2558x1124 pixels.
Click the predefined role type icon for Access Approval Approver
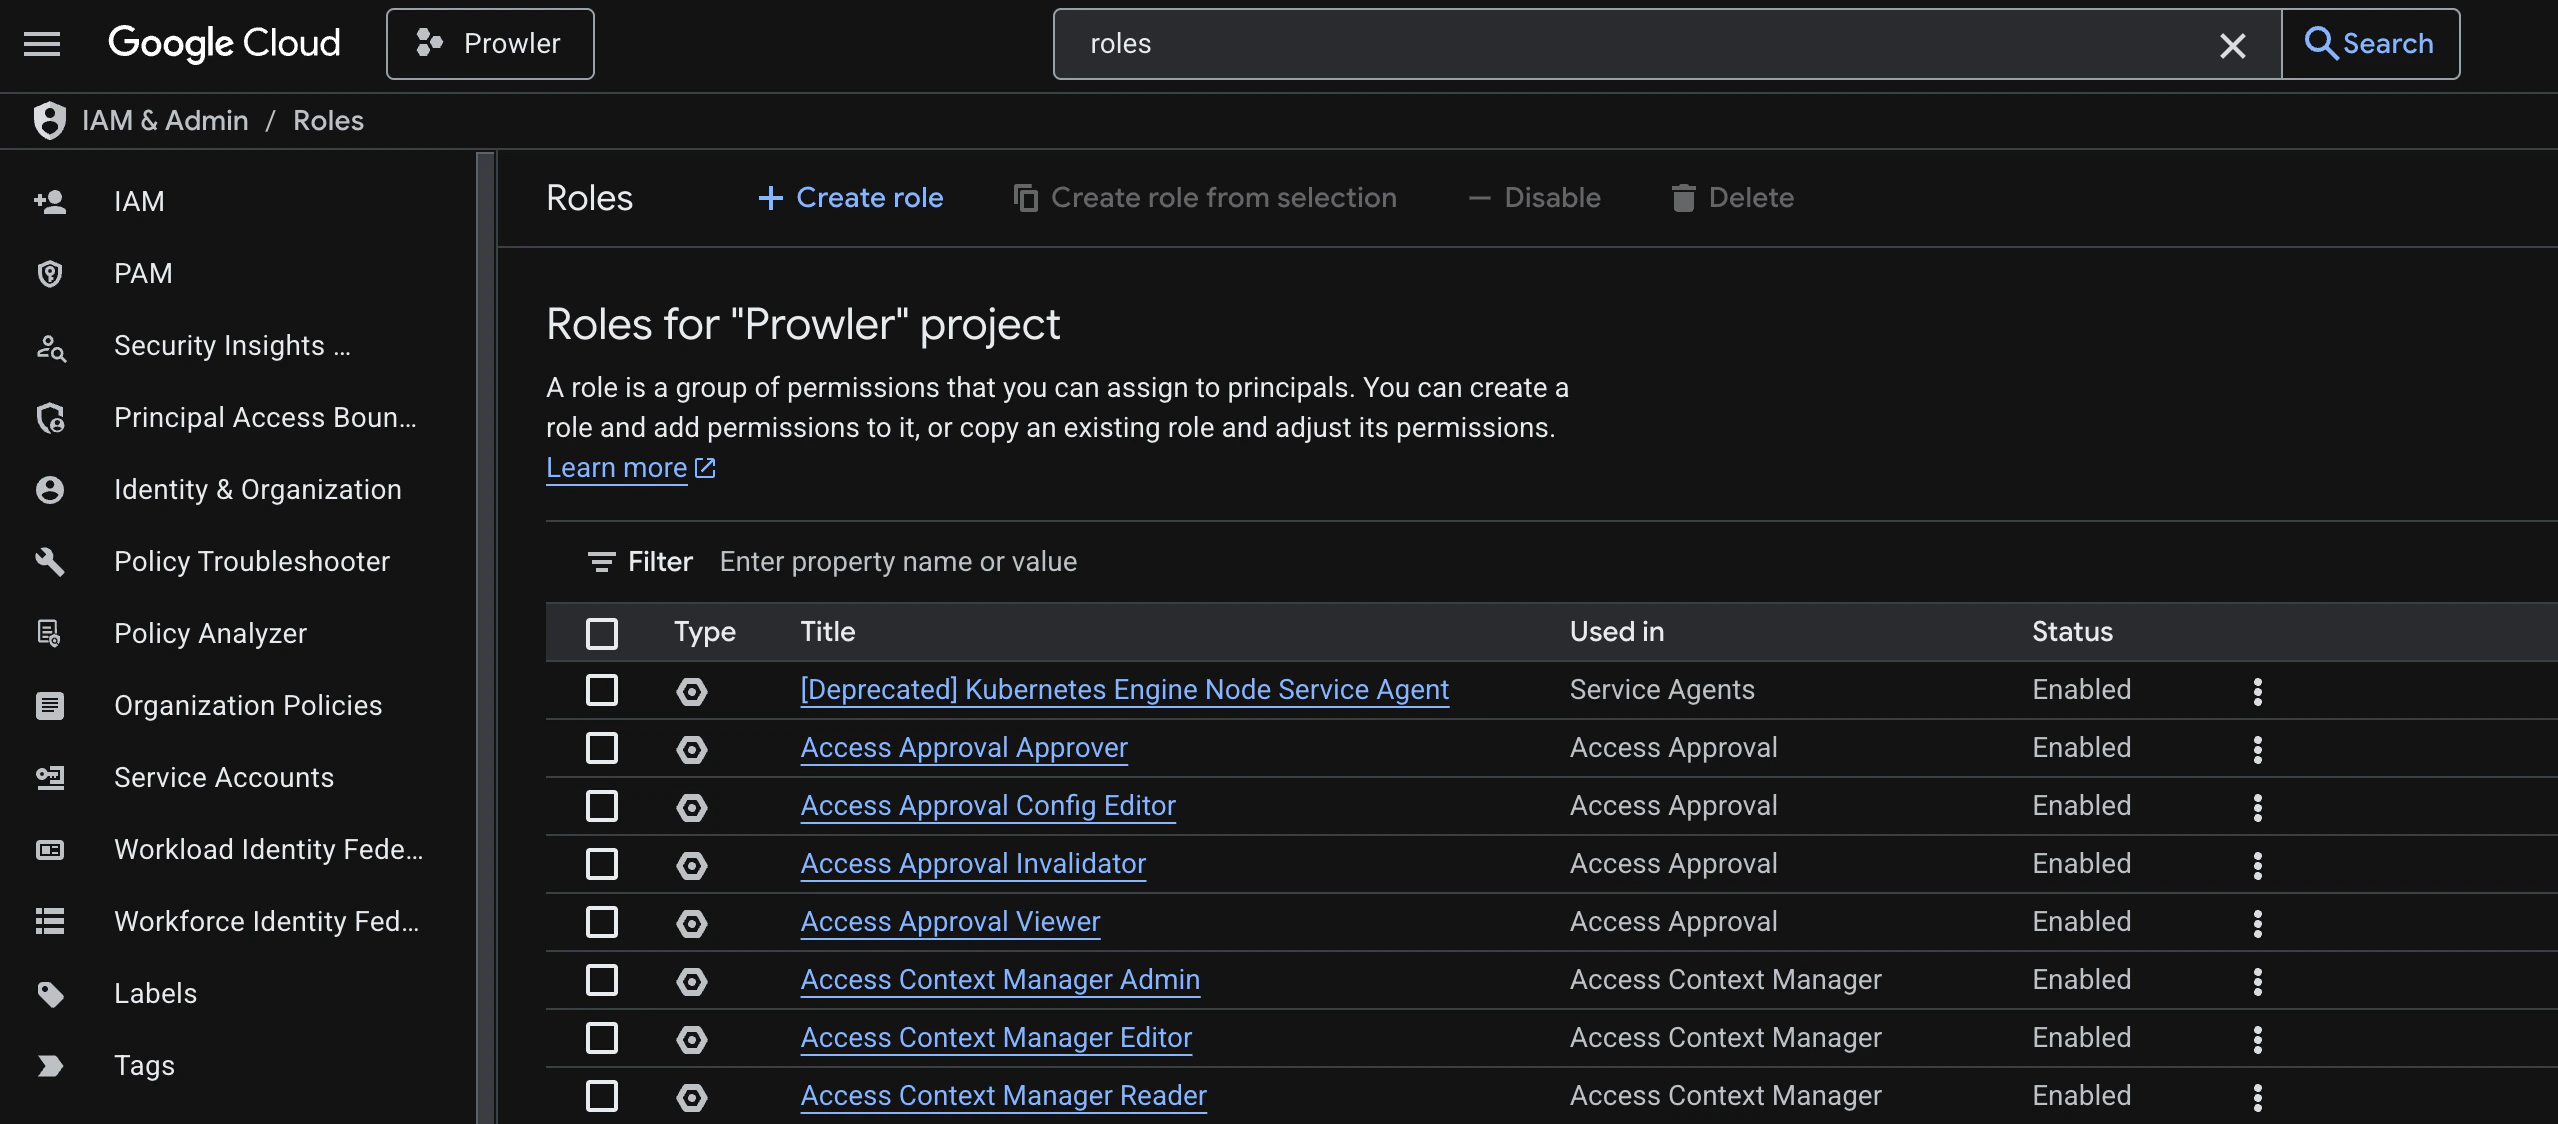coord(693,749)
